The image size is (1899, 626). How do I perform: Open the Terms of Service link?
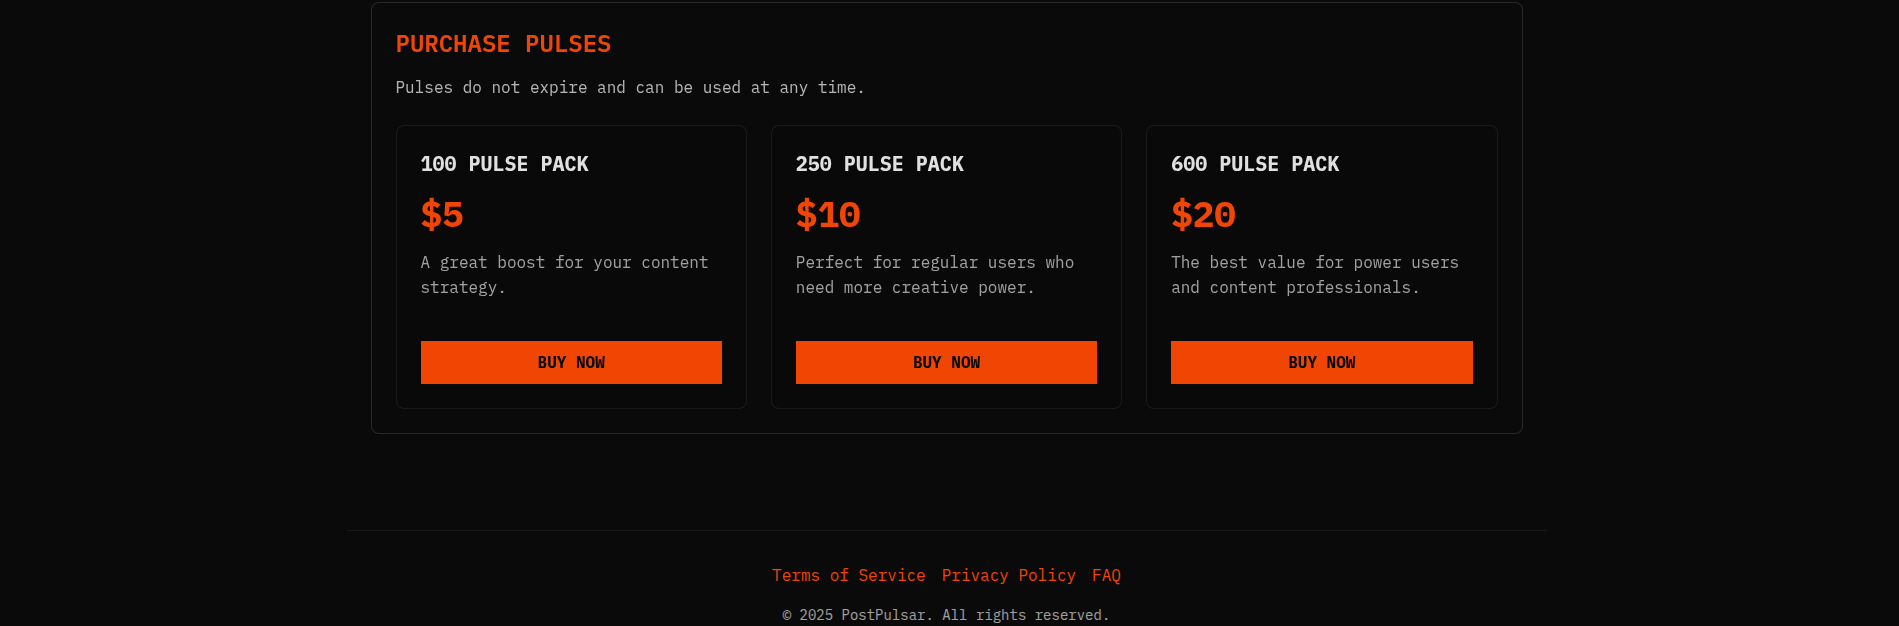coord(848,575)
